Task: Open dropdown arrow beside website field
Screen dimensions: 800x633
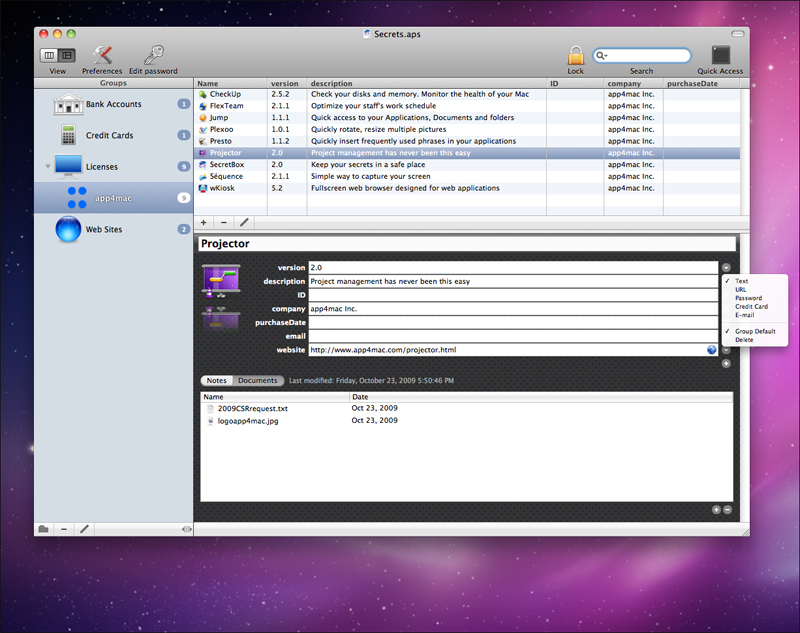Action: (726, 350)
